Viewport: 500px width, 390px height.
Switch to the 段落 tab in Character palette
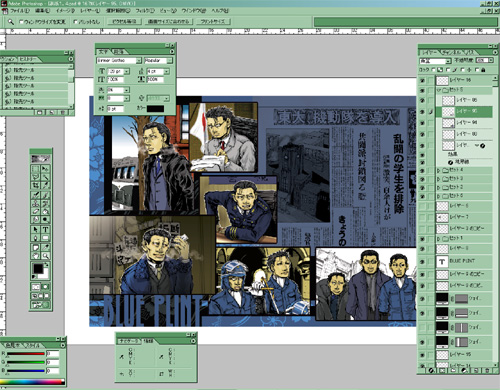point(119,52)
